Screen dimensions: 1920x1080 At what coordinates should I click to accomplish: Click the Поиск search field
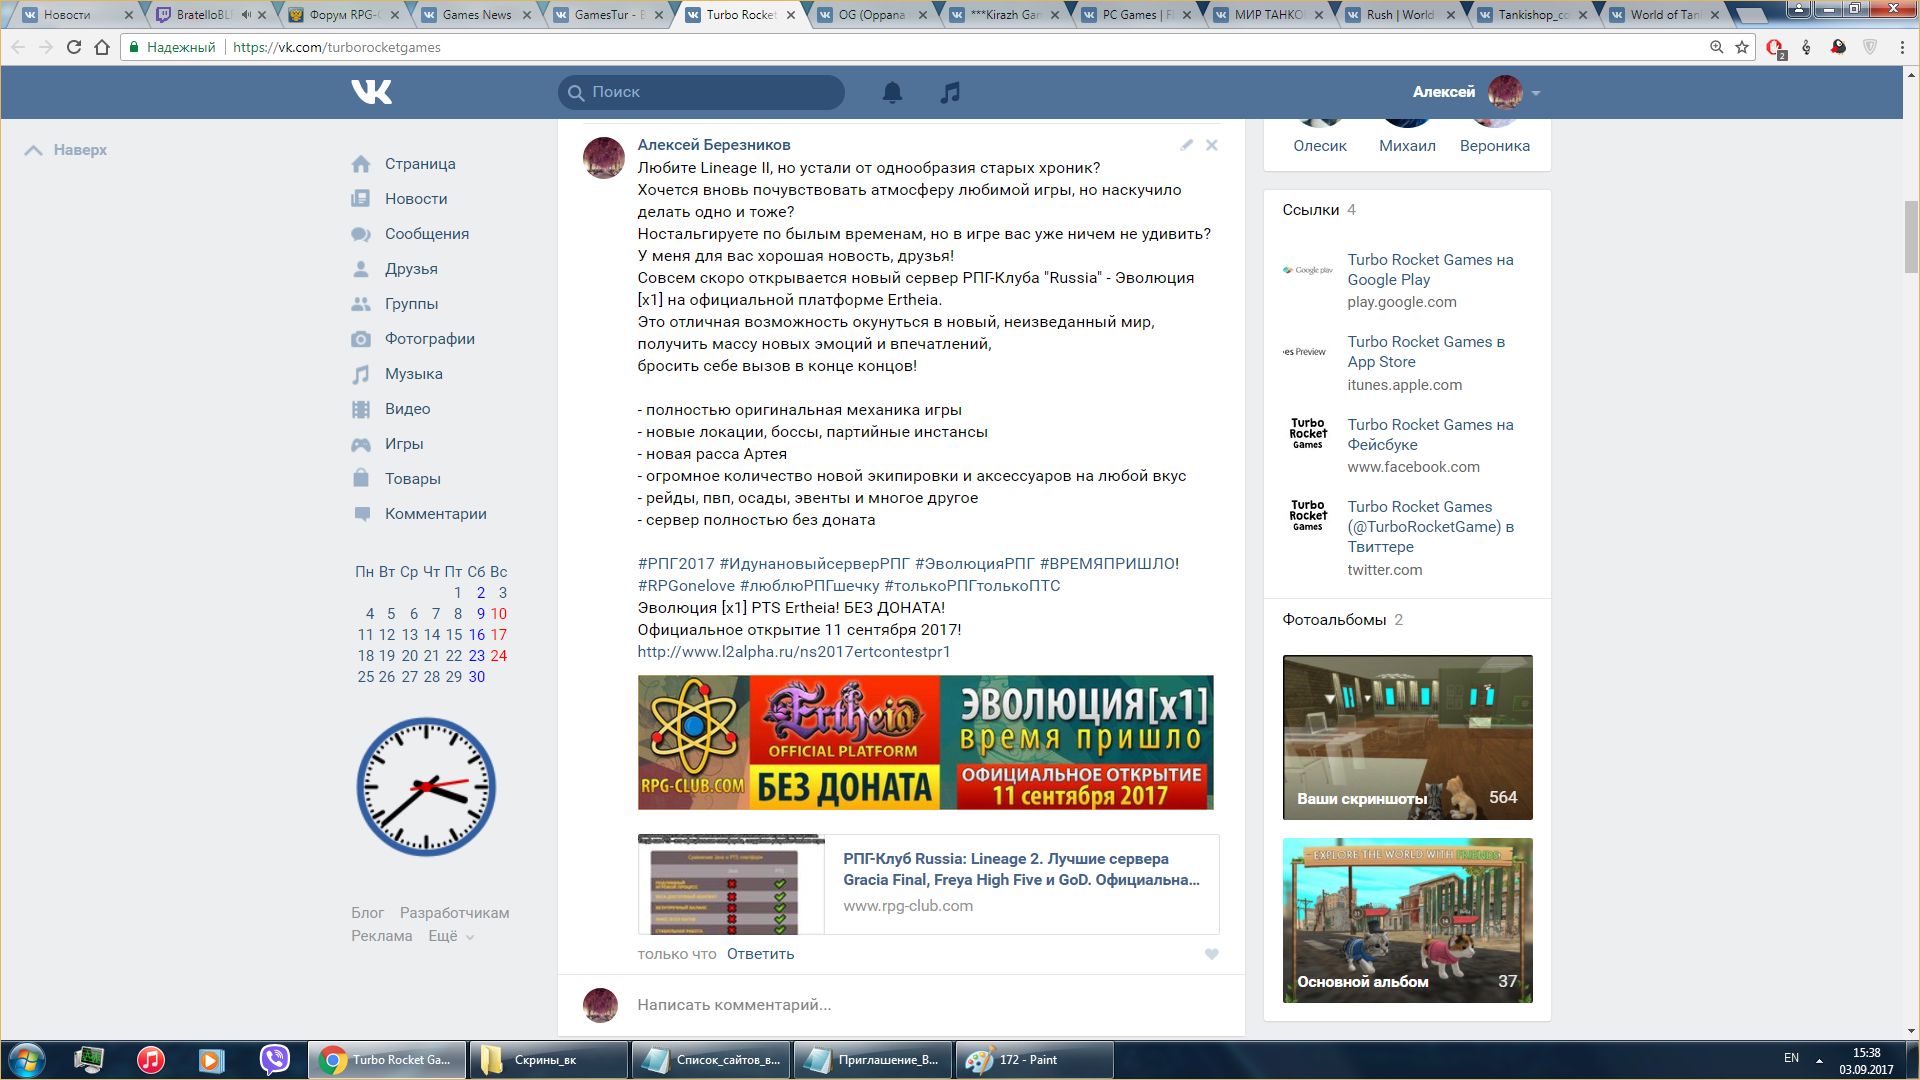pyautogui.click(x=701, y=92)
